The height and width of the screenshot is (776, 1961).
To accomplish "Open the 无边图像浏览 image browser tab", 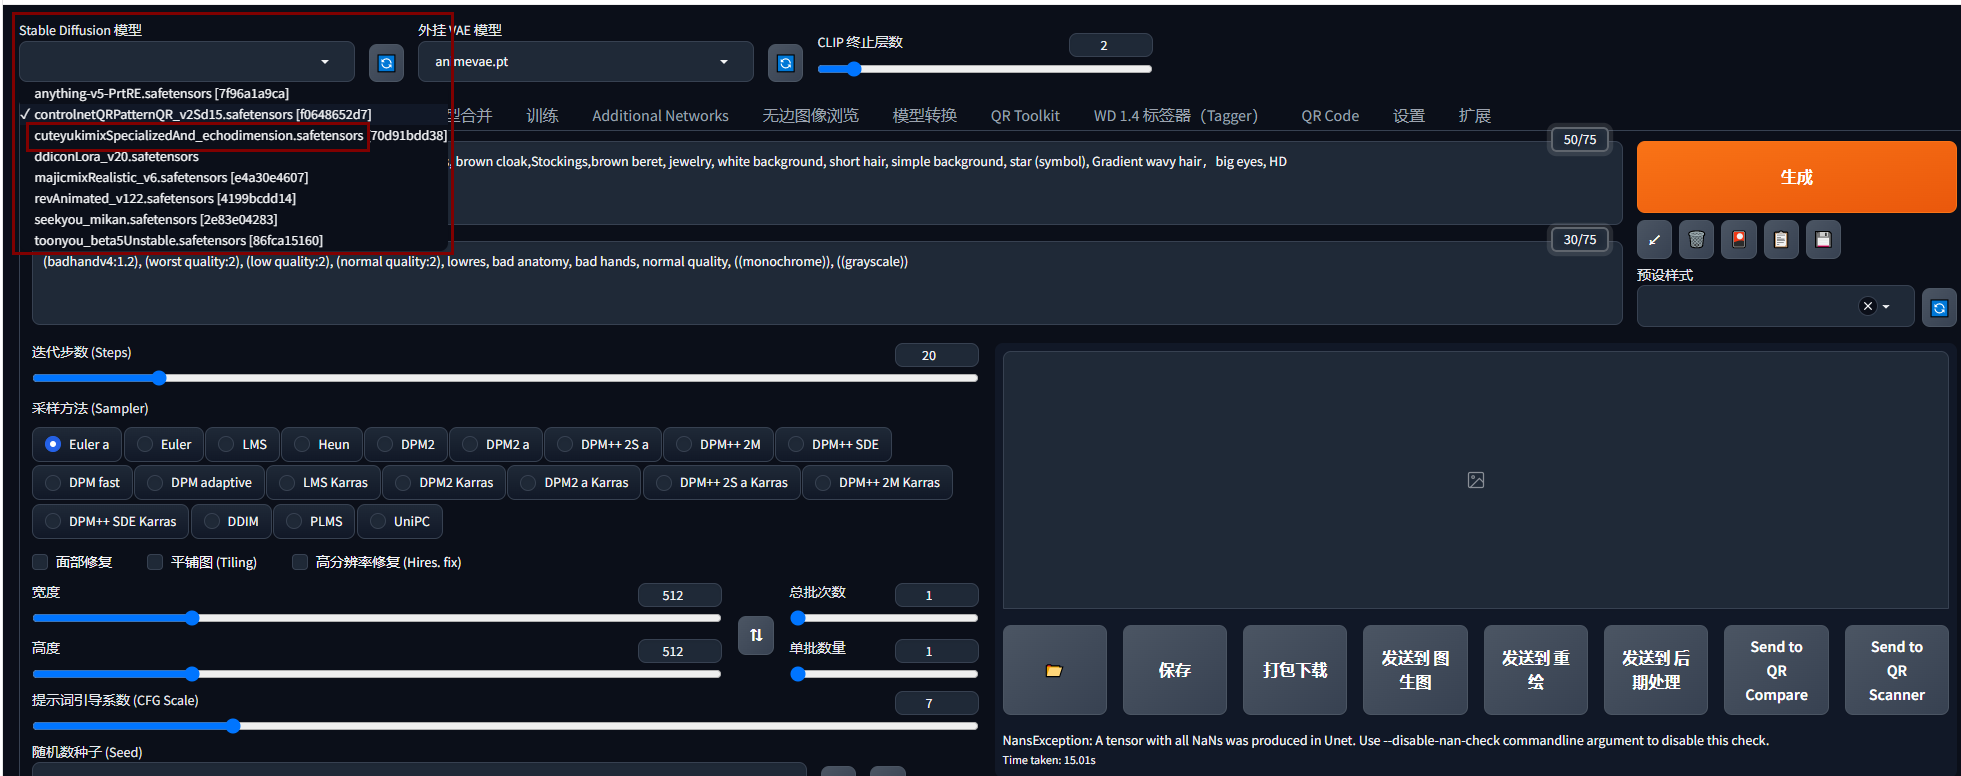I will click(810, 116).
